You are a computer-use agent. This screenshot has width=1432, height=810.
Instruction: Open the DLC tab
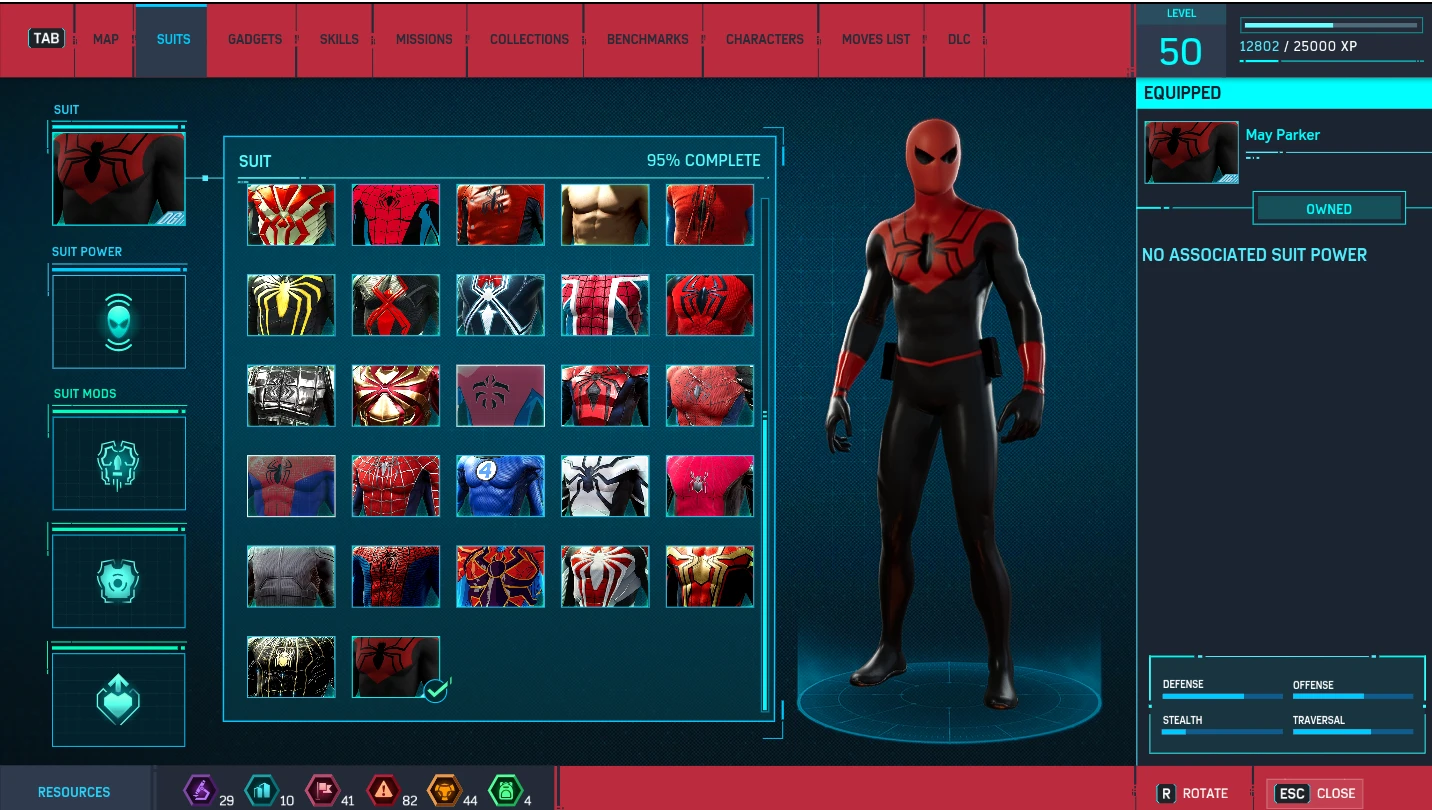(x=958, y=39)
